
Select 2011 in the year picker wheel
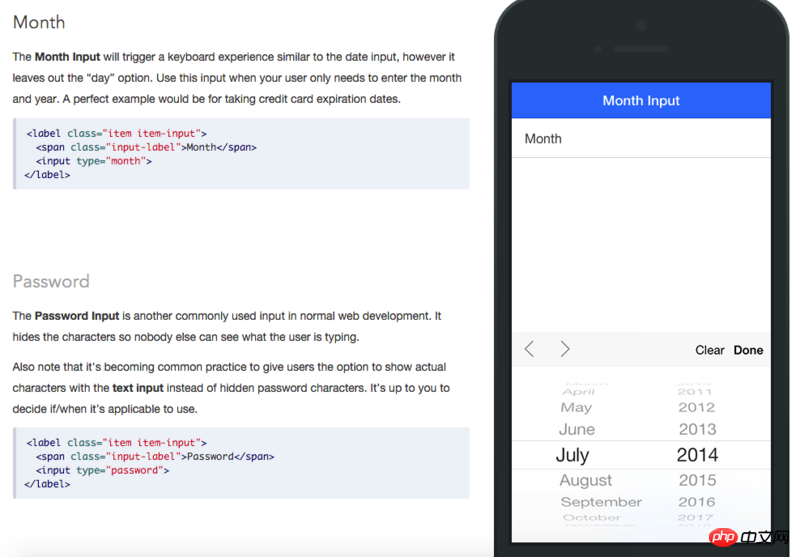694,392
